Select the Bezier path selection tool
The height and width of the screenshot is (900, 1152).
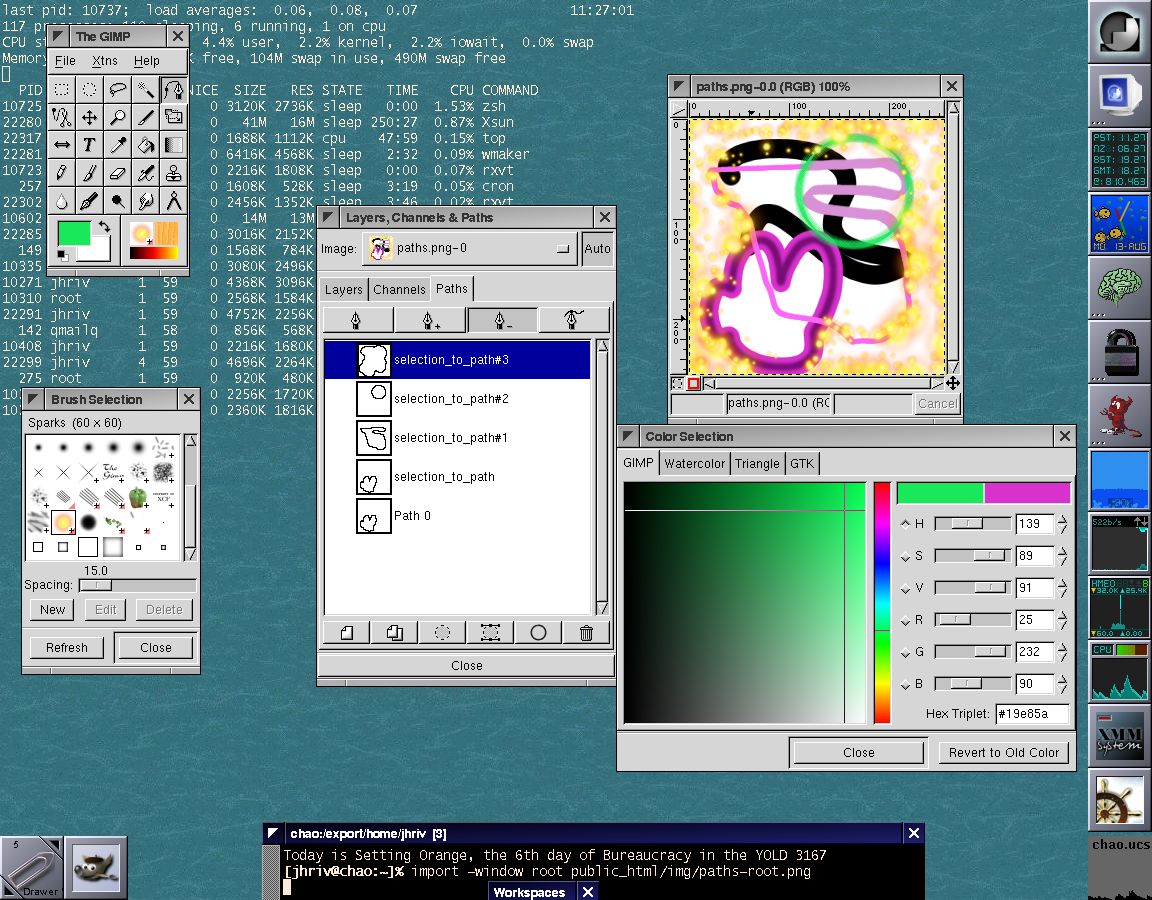point(173,90)
